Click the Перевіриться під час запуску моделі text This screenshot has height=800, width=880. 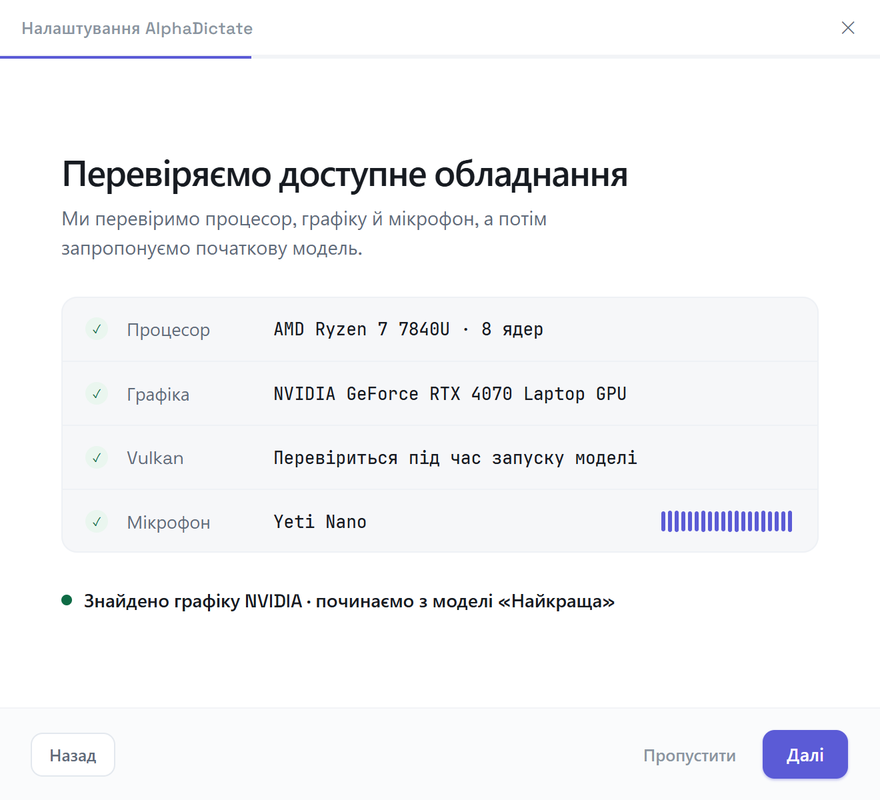(x=455, y=458)
